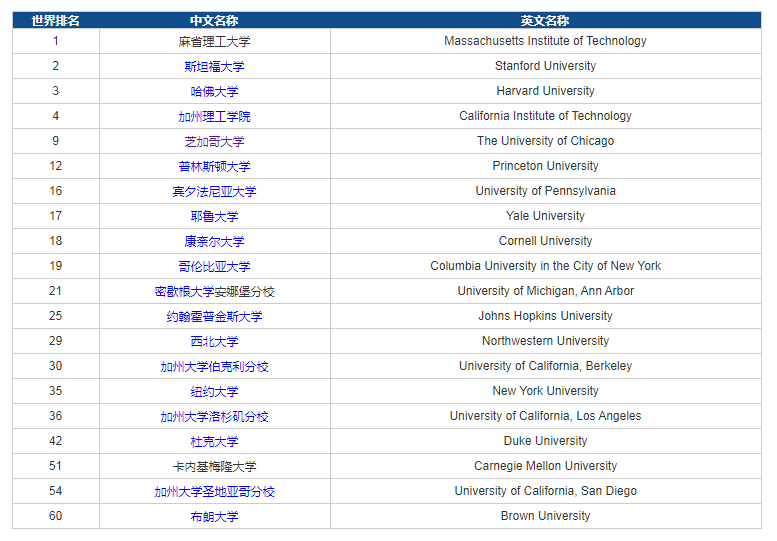
Task: Select the 麻省理工大学 cell text
Action: coord(214,42)
